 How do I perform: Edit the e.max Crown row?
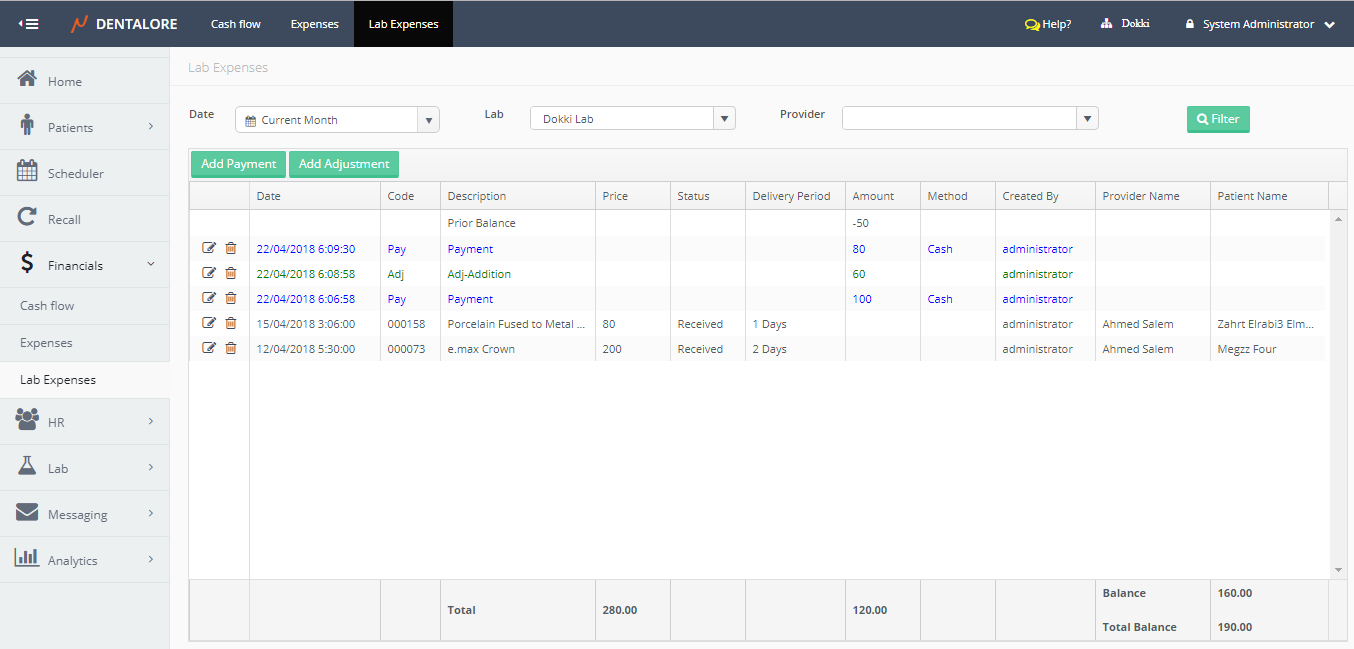coord(209,348)
